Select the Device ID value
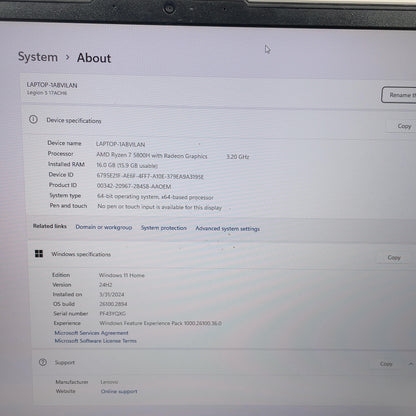Image resolution: width=416 pixels, height=416 pixels. (x=150, y=176)
